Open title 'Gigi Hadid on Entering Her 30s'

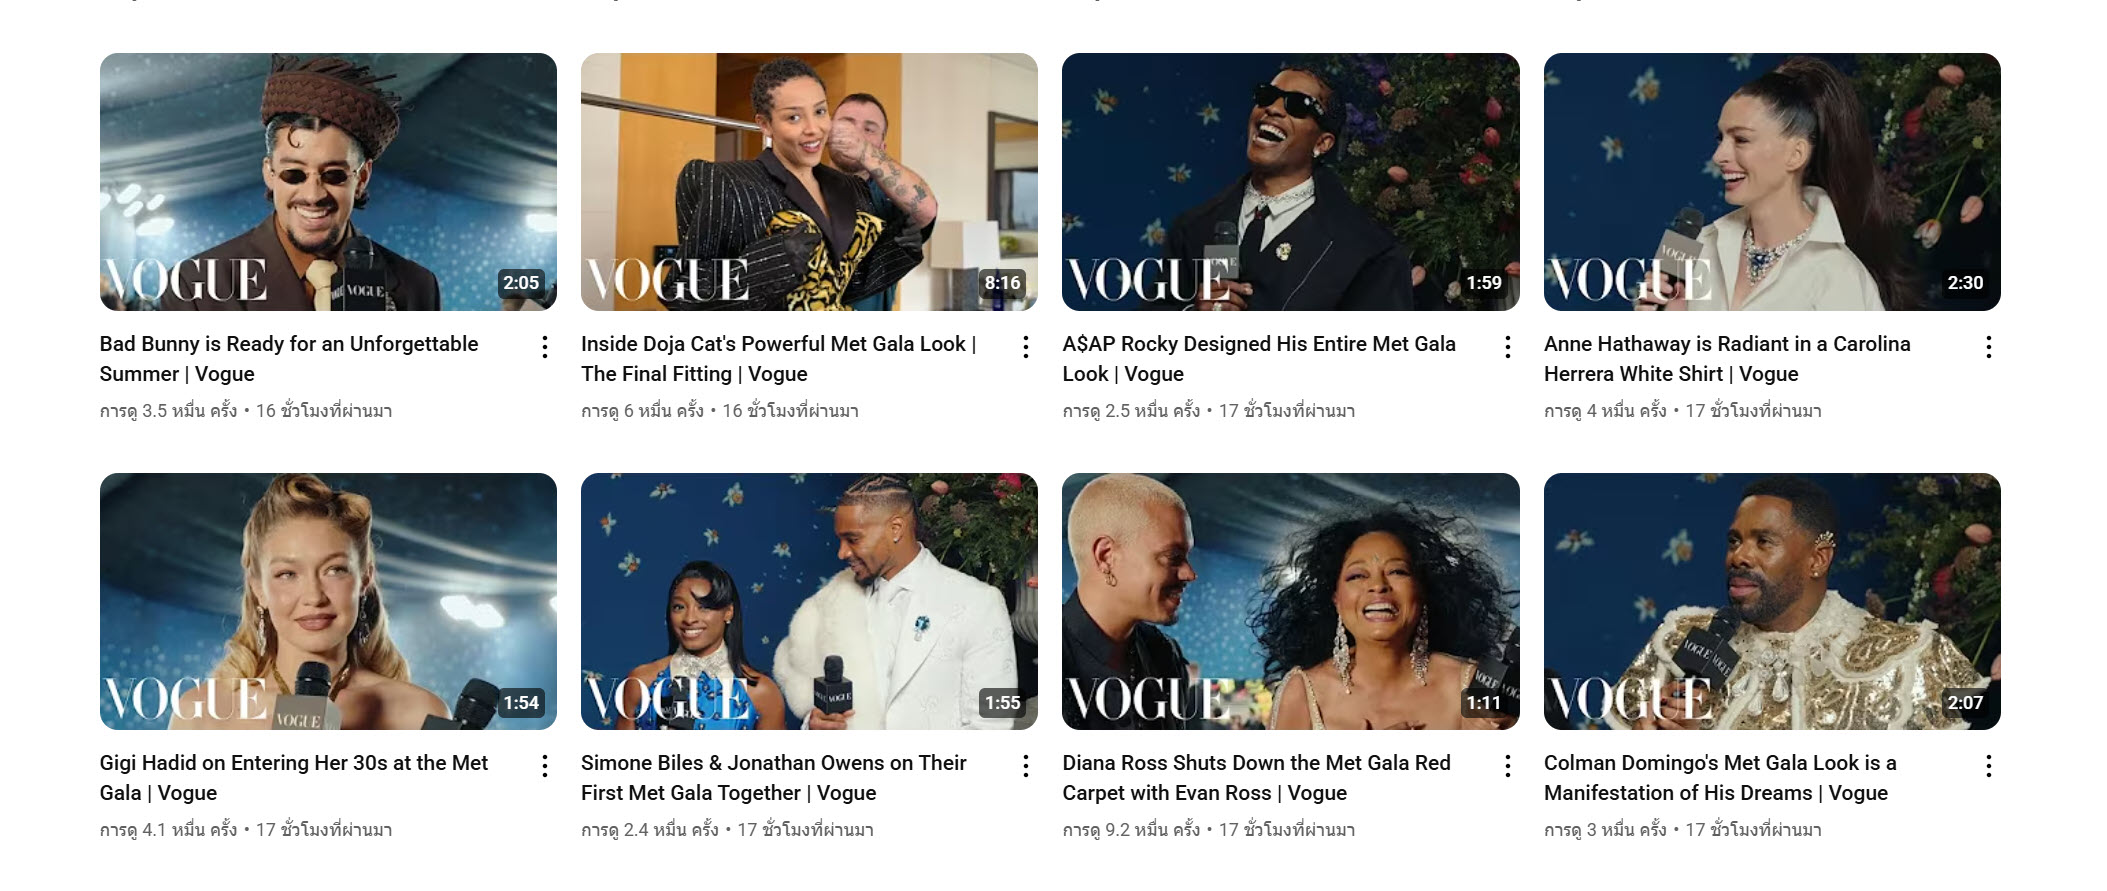point(294,777)
